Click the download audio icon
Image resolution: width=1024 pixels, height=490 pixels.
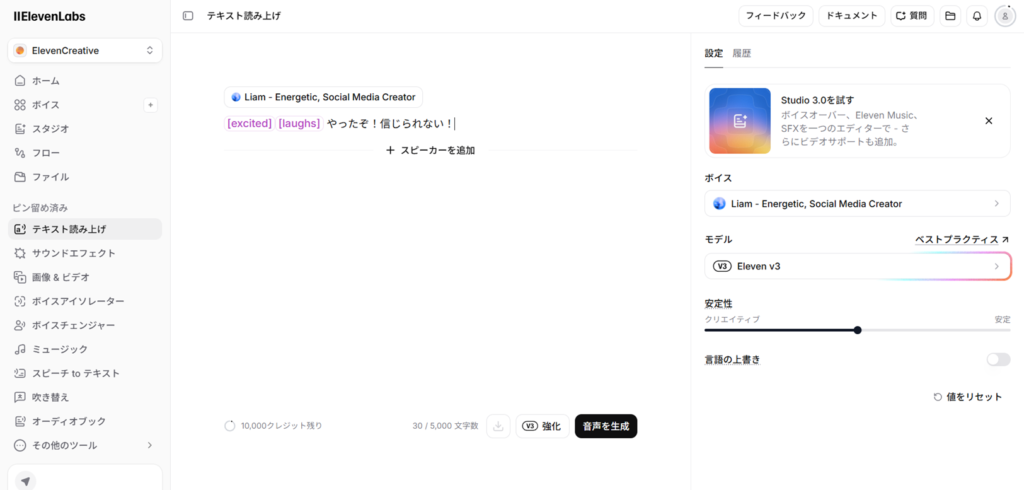pos(498,426)
